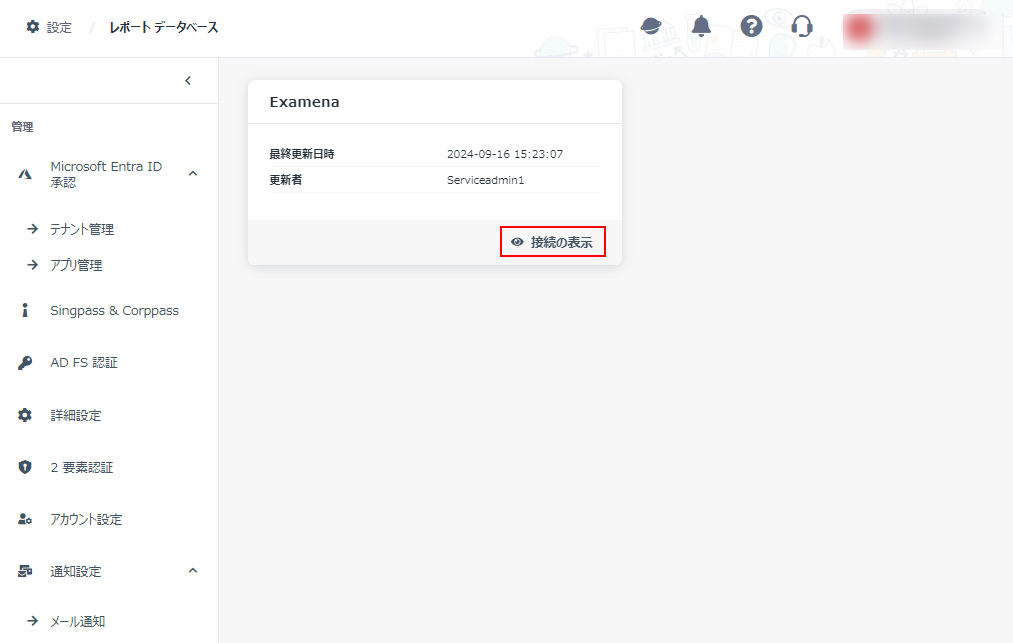Click the Microsoft Entra ID triangle icon

tap(26, 175)
